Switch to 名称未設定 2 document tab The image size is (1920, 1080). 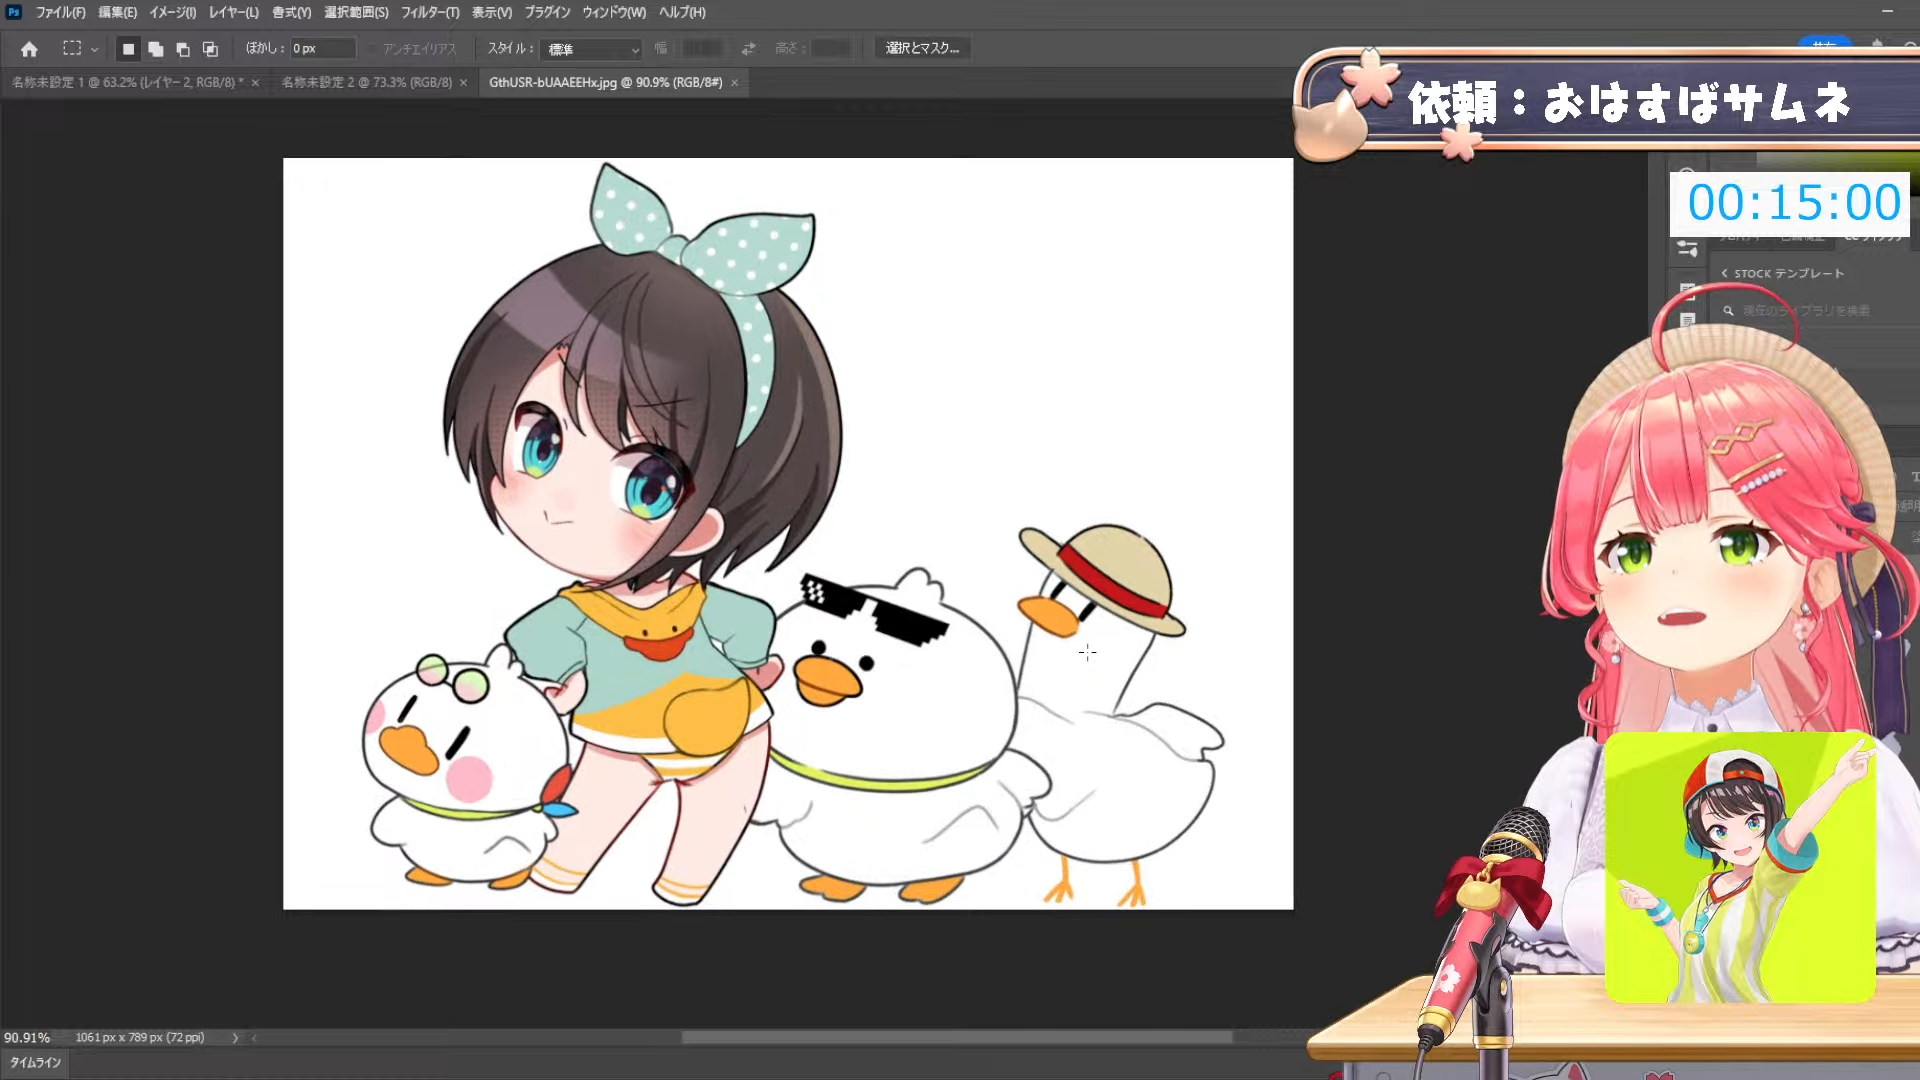pyautogui.click(x=366, y=82)
